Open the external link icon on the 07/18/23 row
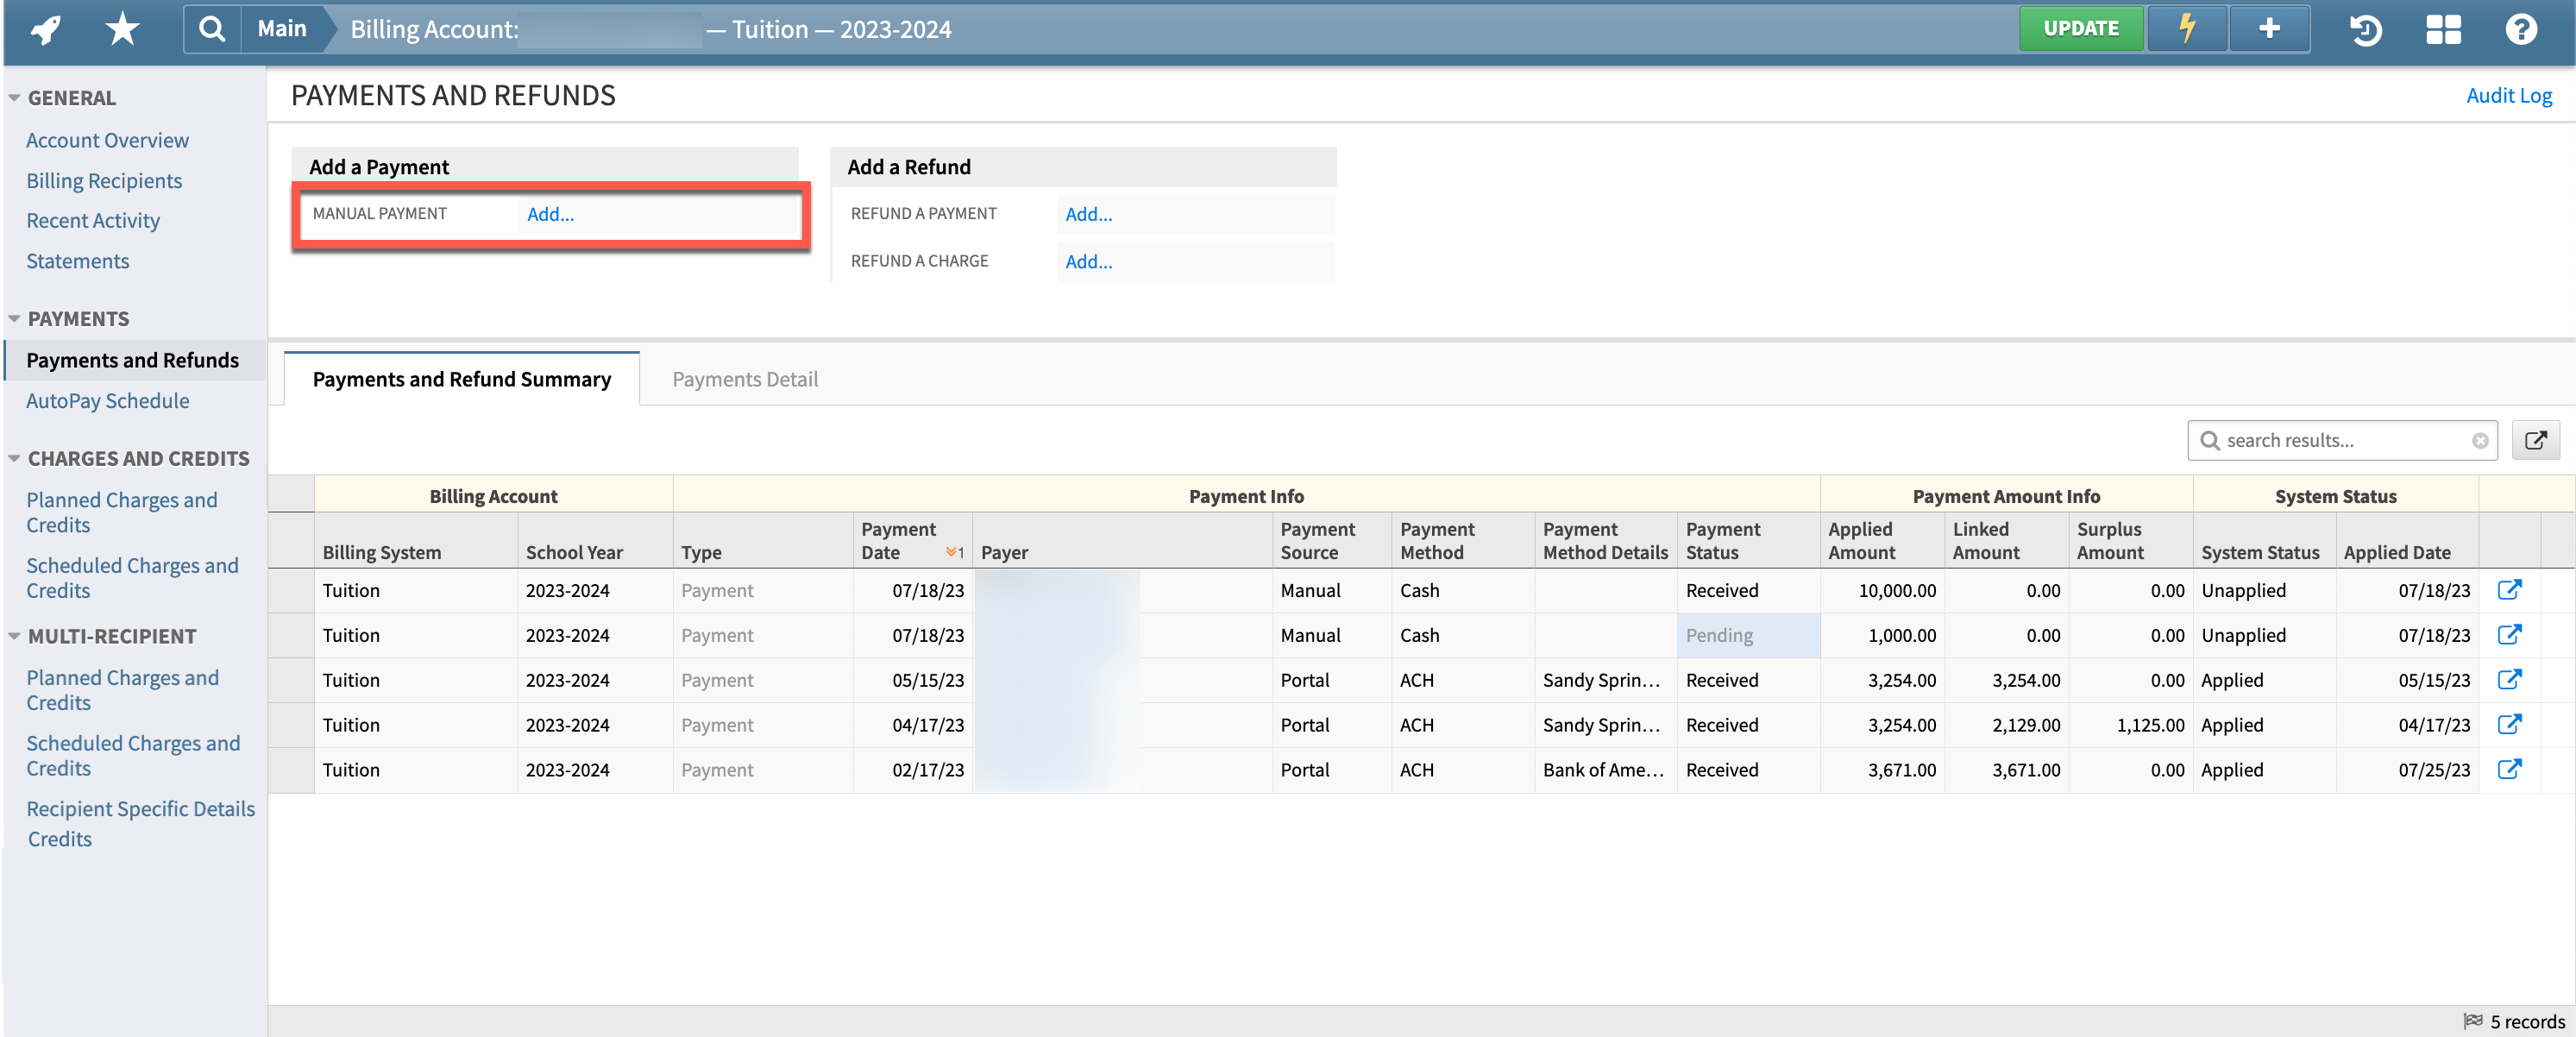The image size is (2576, 1037). (x=2511, y=590)
